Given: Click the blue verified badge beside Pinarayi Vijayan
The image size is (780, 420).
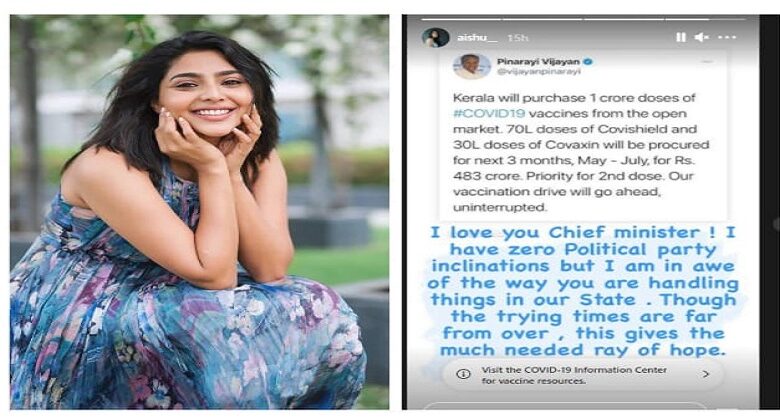Looking at the screenshot, I should (x=587, y=62).
